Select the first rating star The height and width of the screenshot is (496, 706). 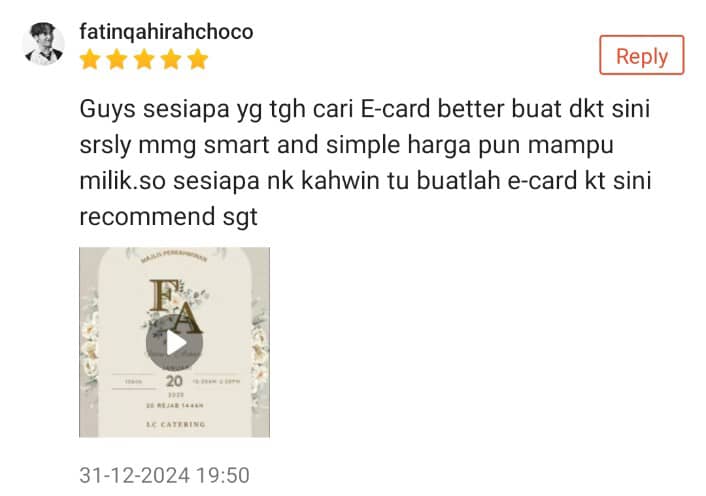pyautogui.click(x=90, y=59)
